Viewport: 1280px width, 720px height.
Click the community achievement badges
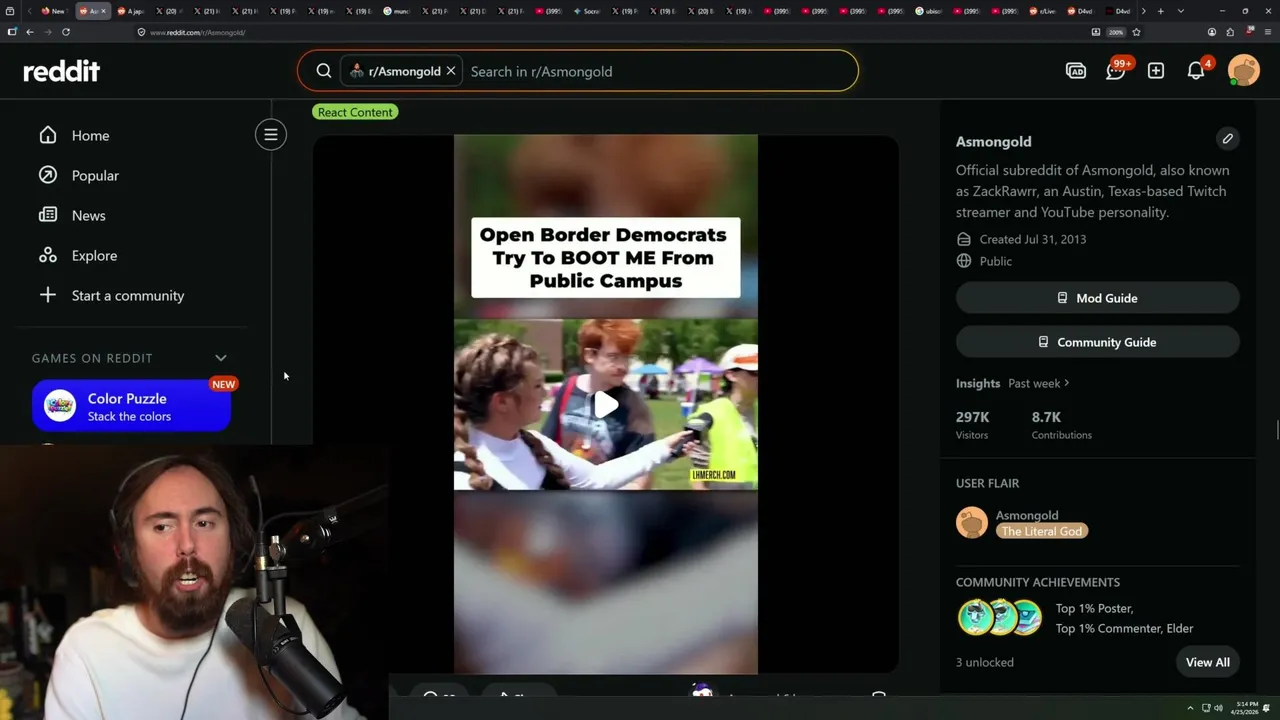(1000, 618)
